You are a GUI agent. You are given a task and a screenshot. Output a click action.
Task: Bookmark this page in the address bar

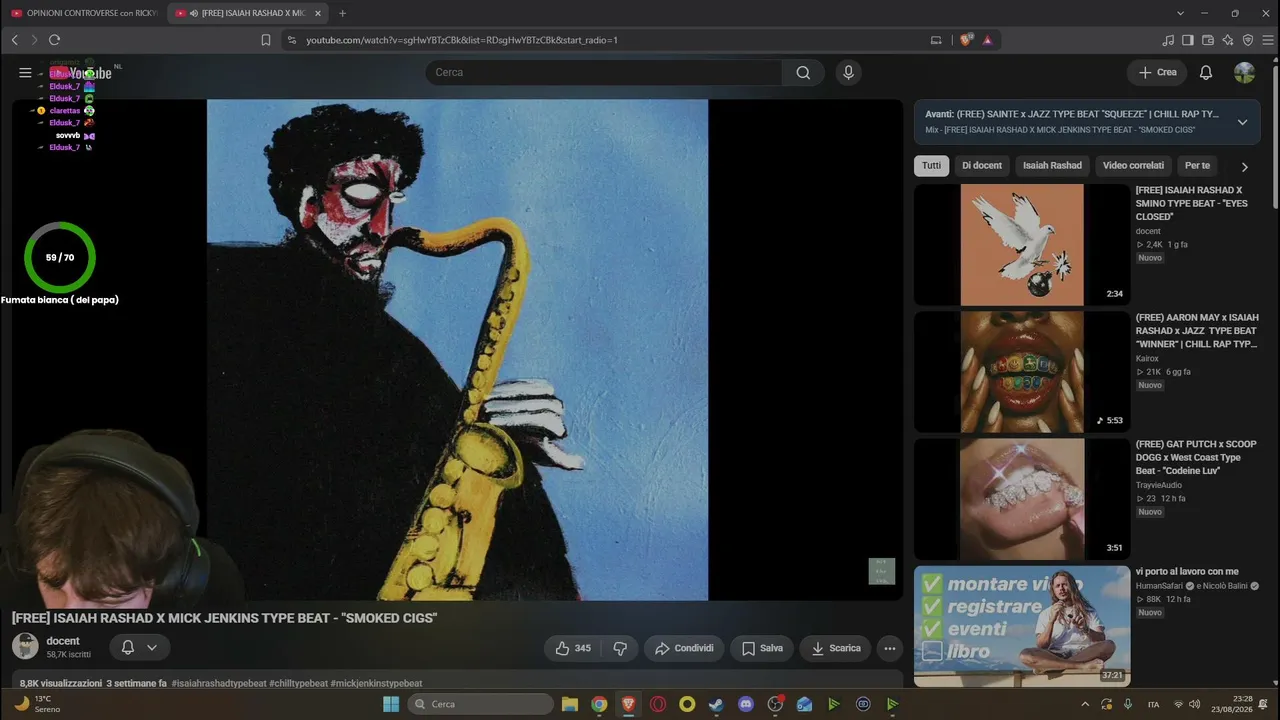[x=266, y=40]
